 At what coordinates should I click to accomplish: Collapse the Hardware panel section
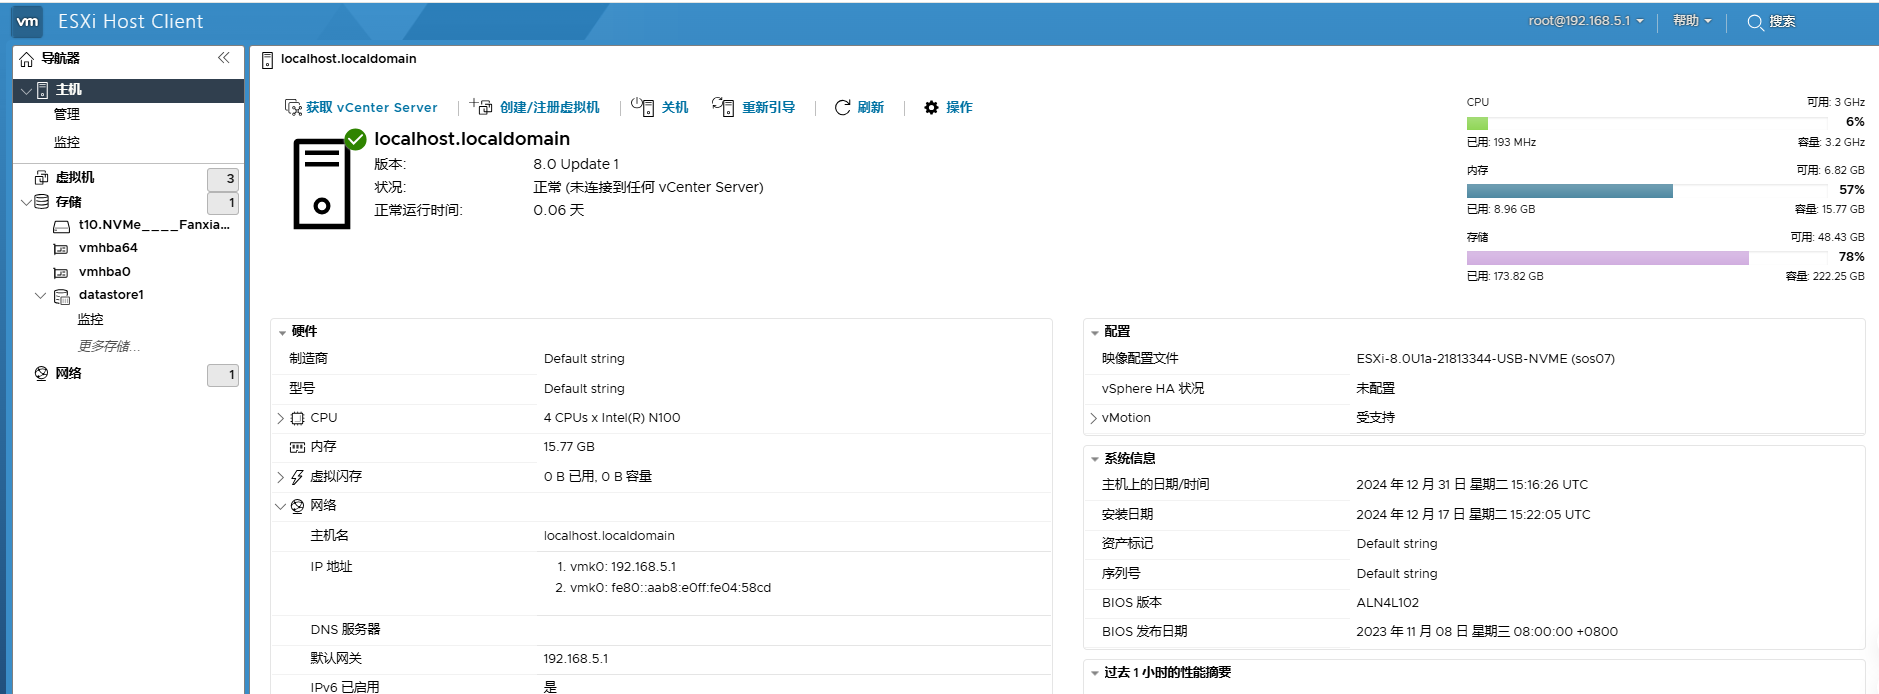pyautogui.click(x=283, y=332)
